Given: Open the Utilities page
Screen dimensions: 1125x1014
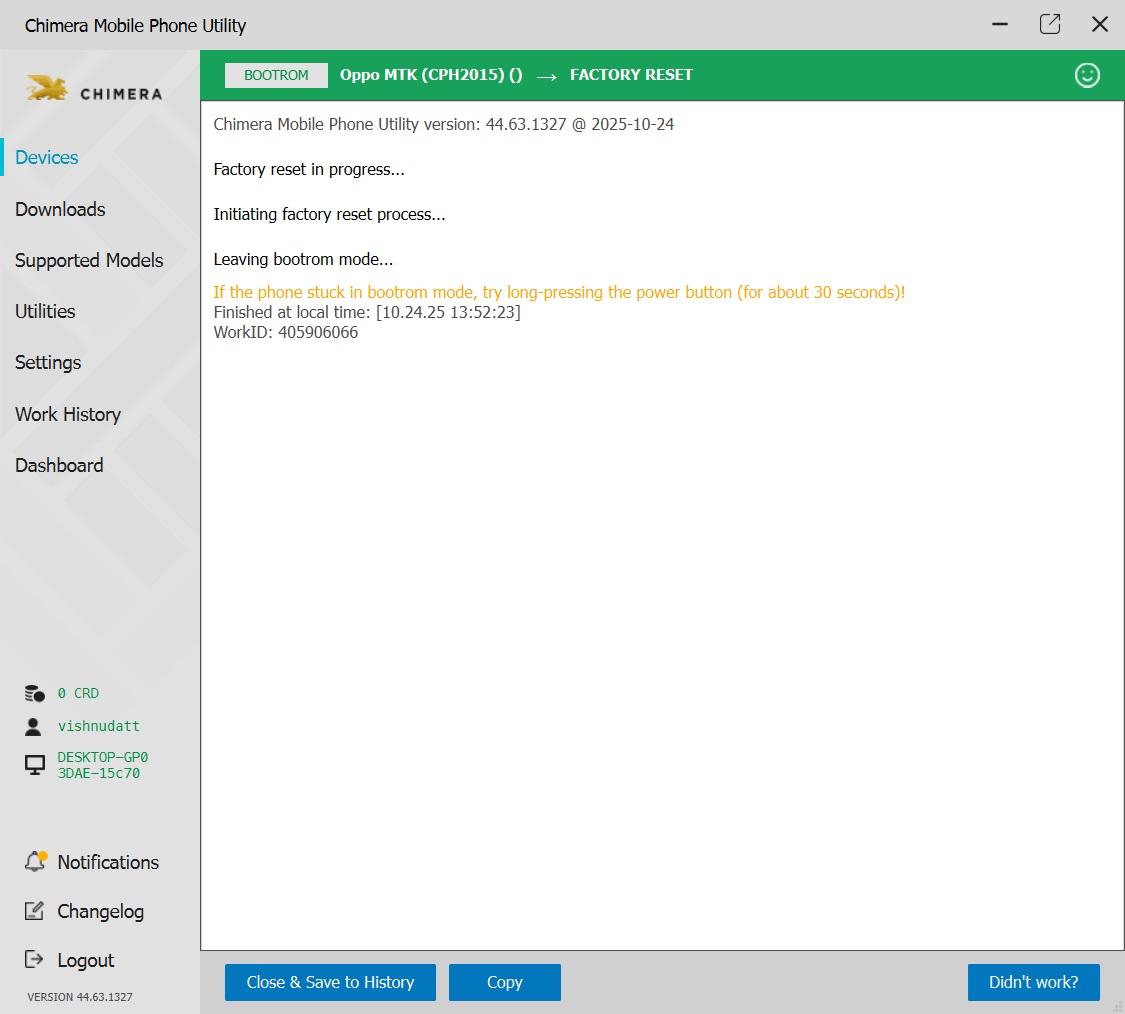Looking at the screenshot, I should pyautogui.click(x=45, y=311).
